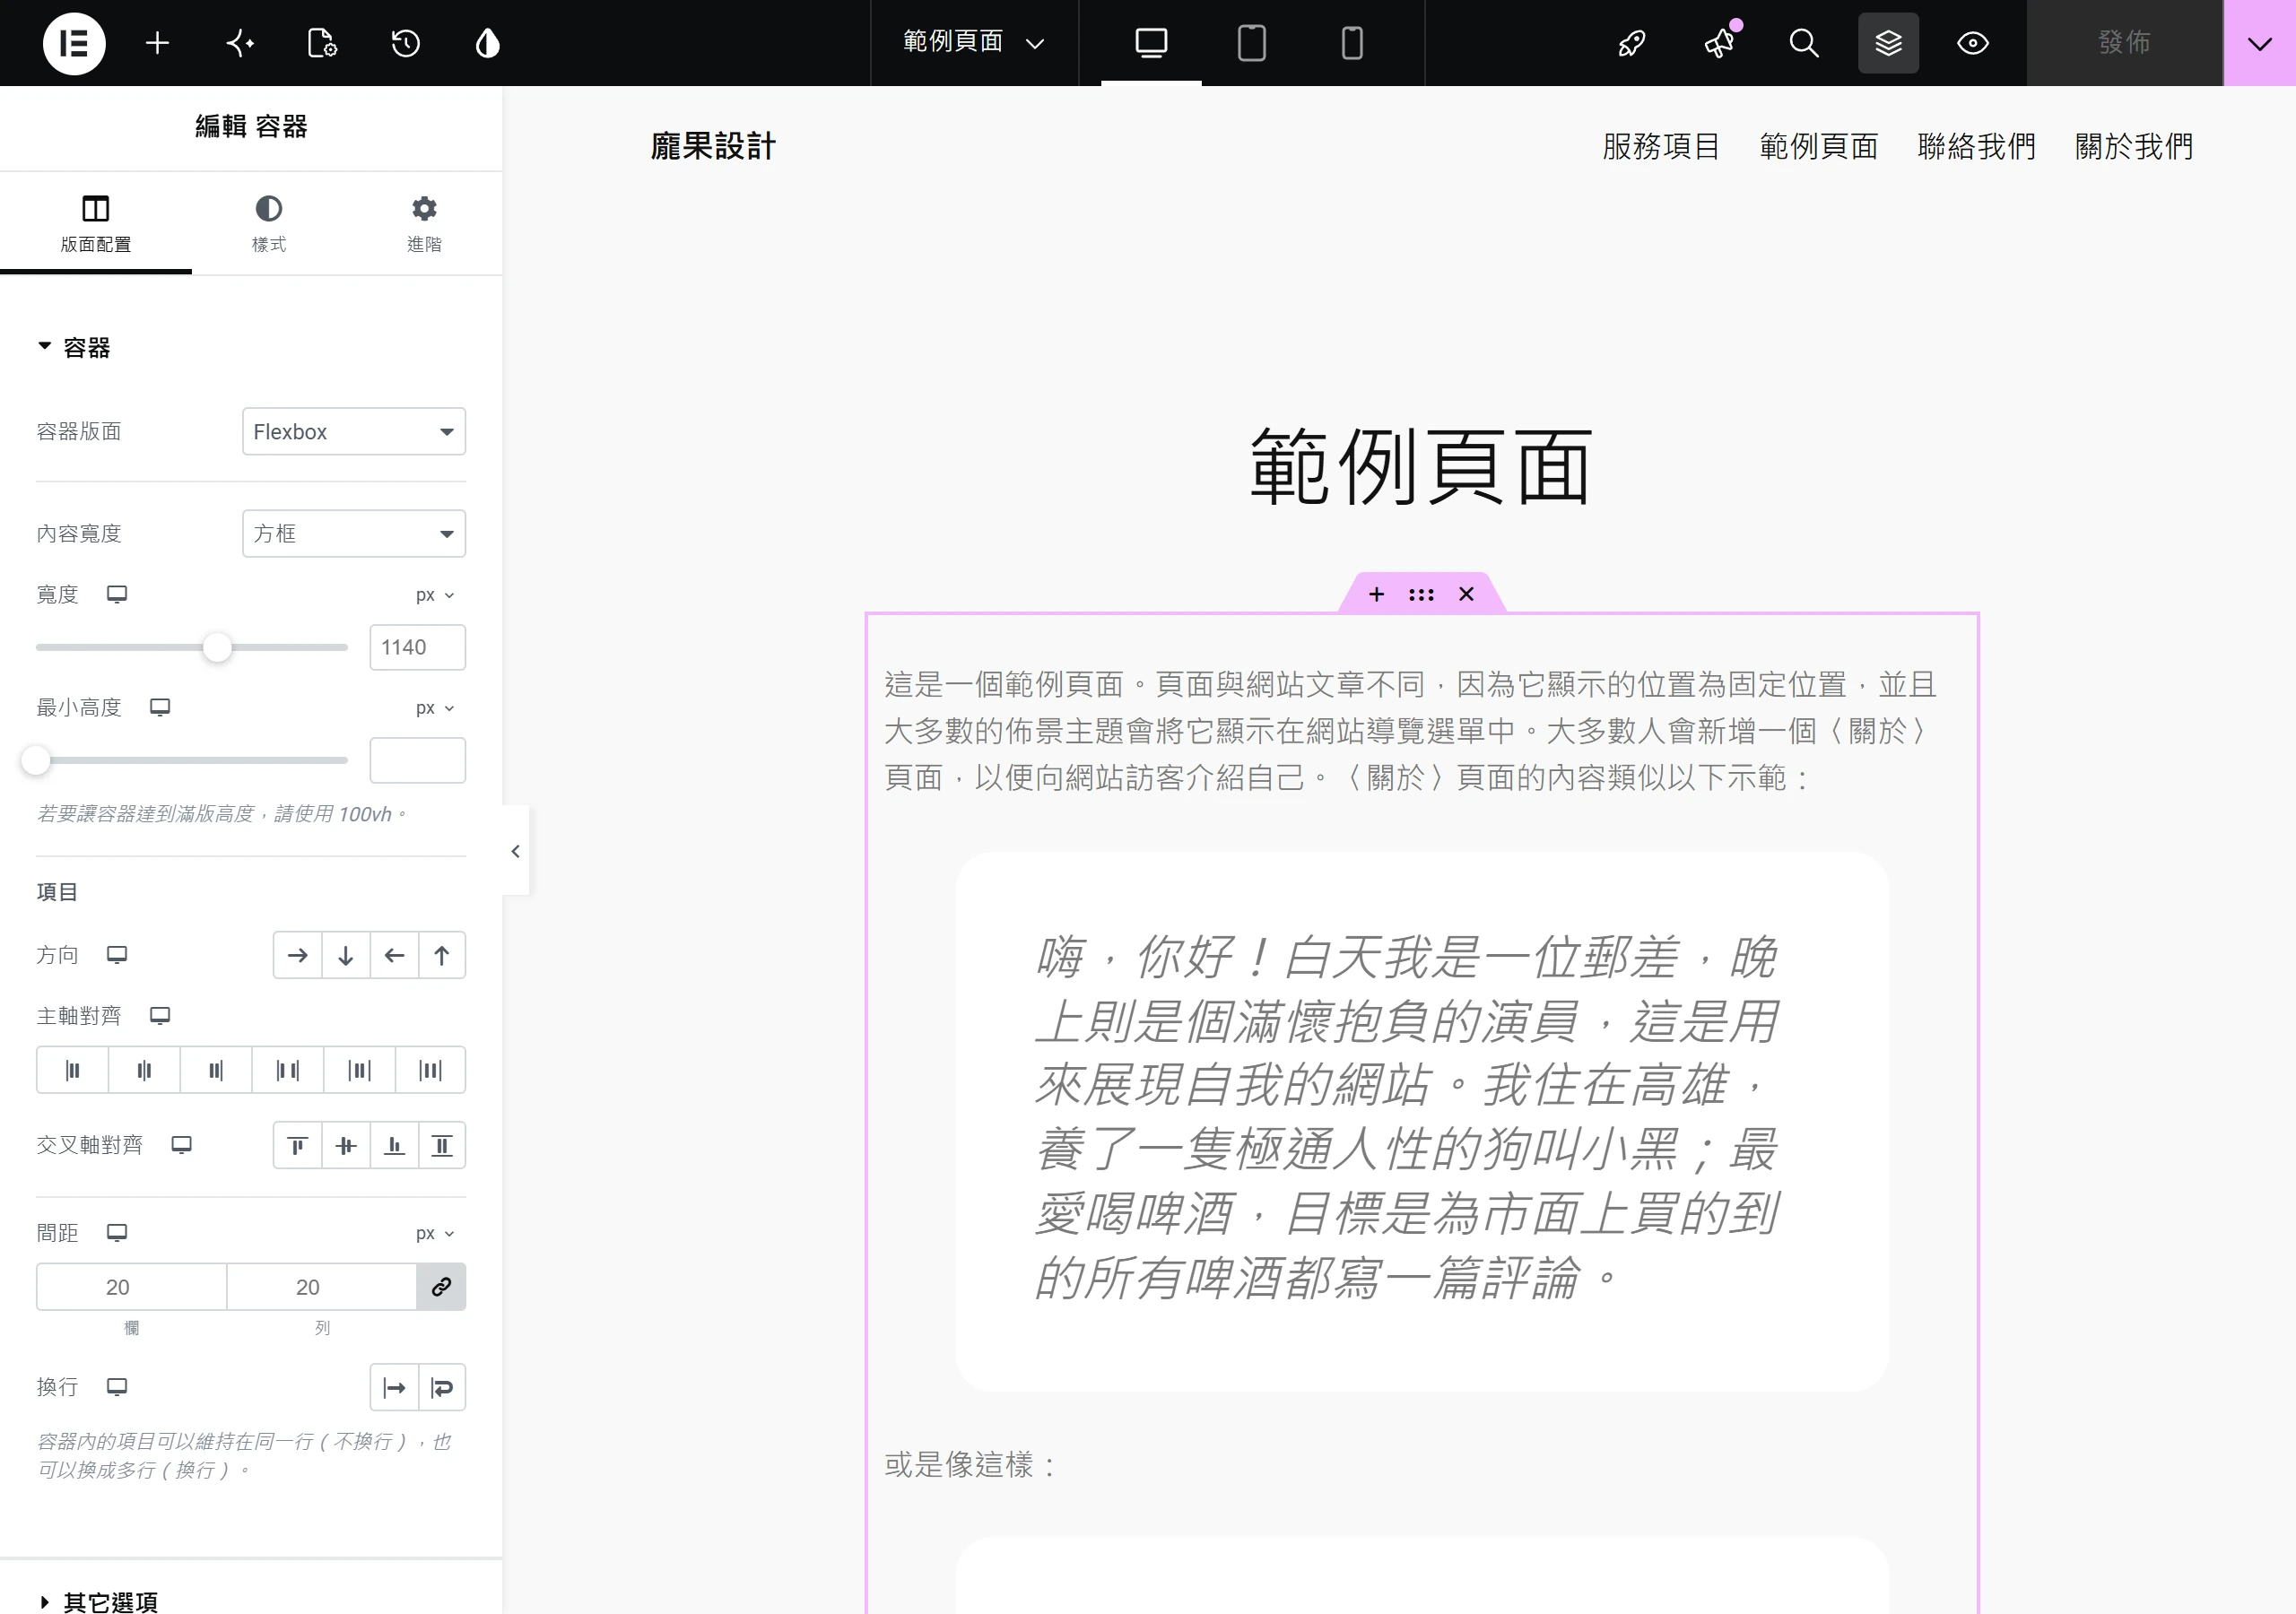
Task: Click the rocket launch icon
Action: 1632,43
